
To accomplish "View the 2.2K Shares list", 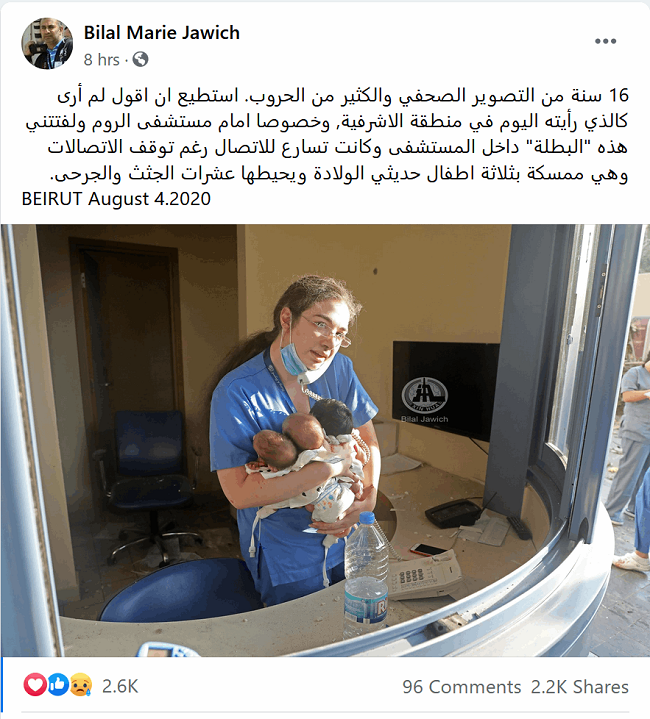I will (x=579, y=687).
